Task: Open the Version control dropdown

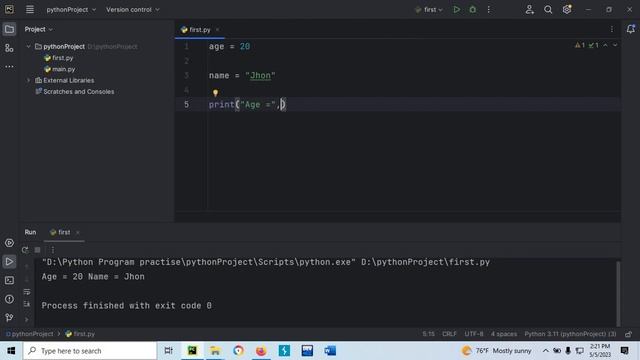Action: pos(133,9)
